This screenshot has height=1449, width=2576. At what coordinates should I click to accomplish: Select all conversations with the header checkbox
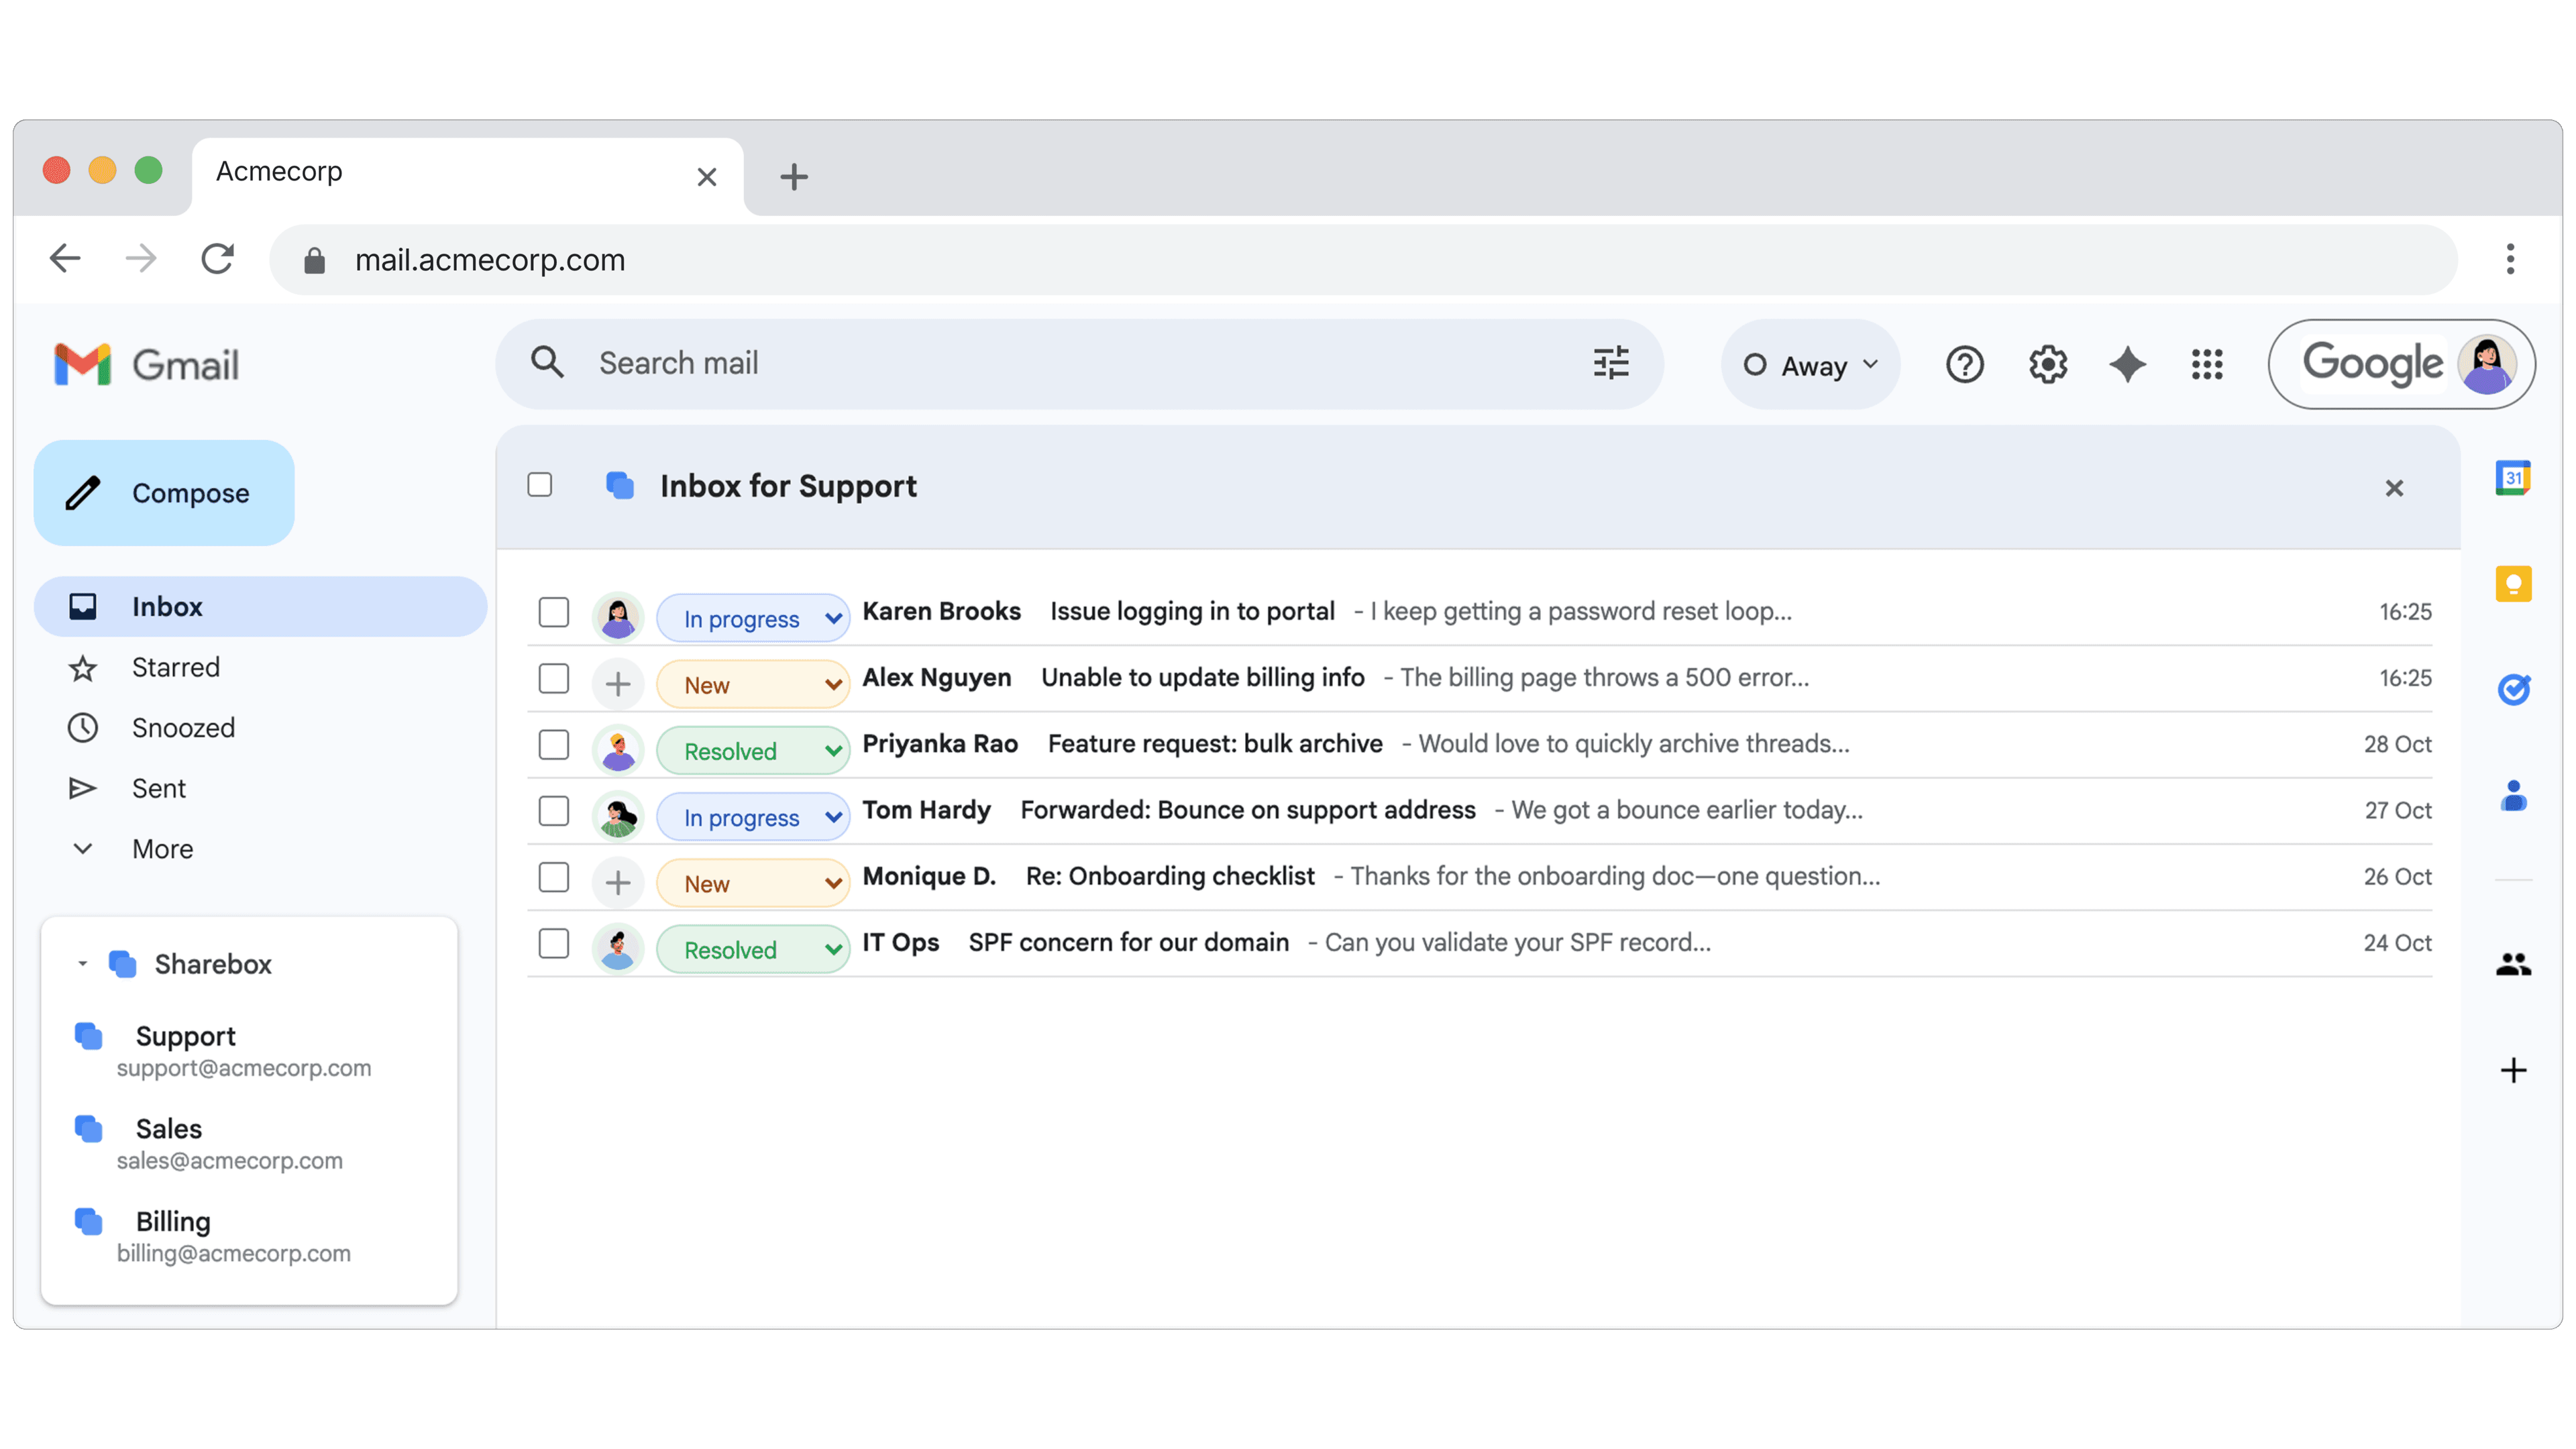[540, 485]
